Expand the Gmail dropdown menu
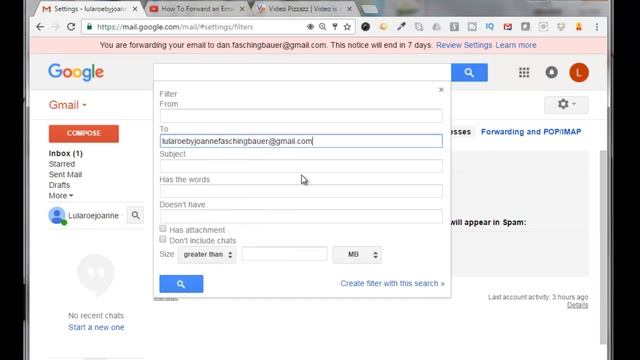 pos(68,105)
